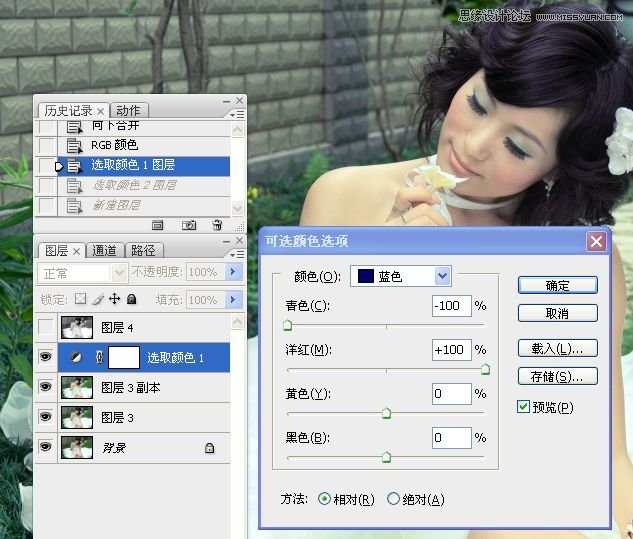Image resolution: width=633 pixels, height=539 pixels.
Task: Click the new snapshot camera icon in History panel
Action: 189,225
